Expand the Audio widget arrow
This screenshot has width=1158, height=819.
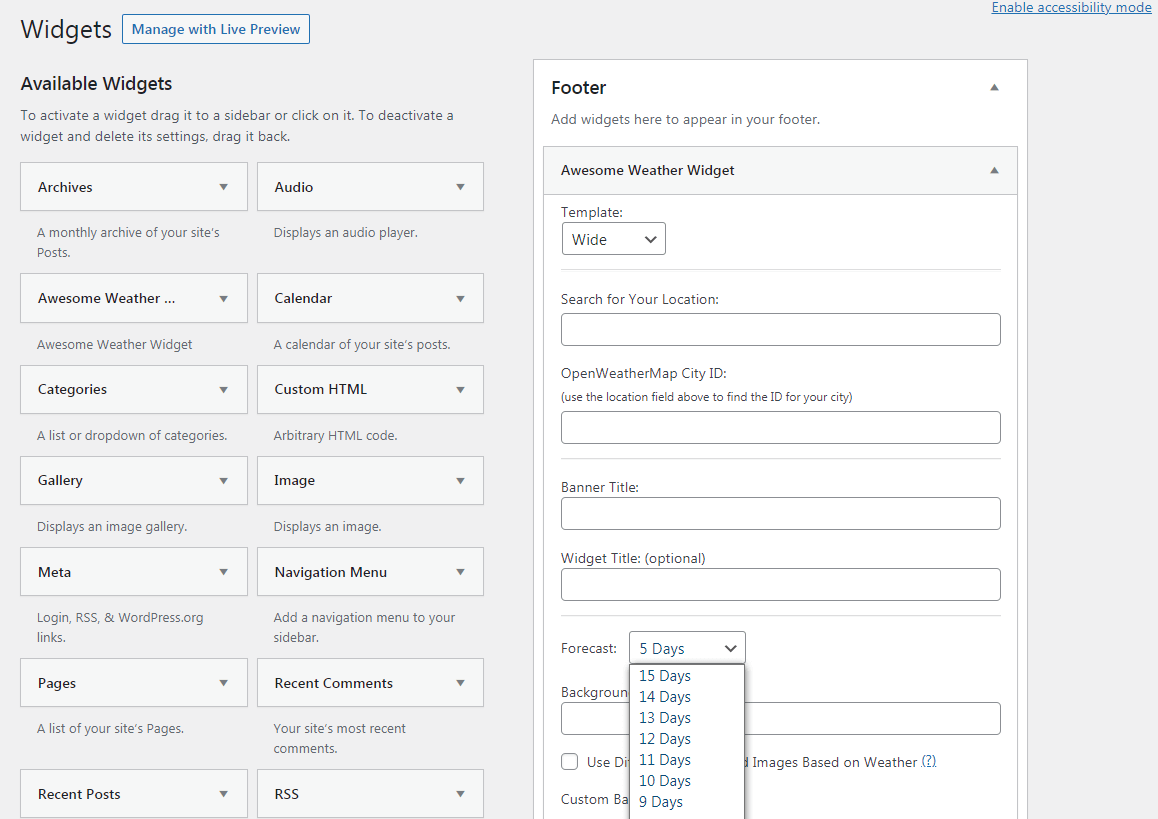coord(460,187)
